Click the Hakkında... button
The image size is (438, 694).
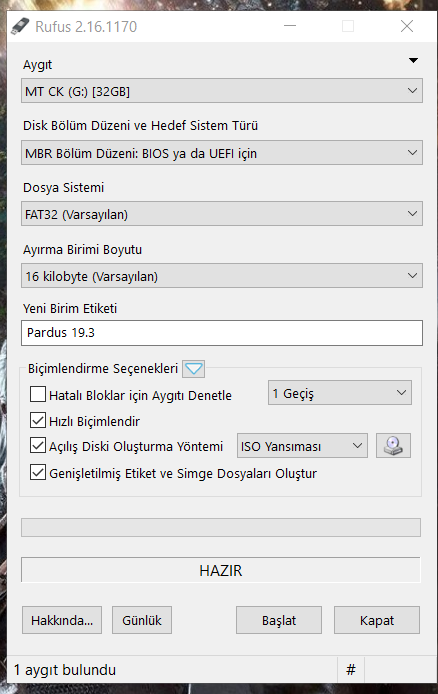pos(62,620)
